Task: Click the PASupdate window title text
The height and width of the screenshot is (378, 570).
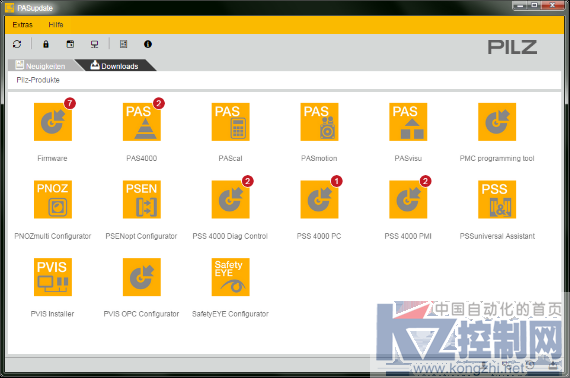Action: (35, 8)
